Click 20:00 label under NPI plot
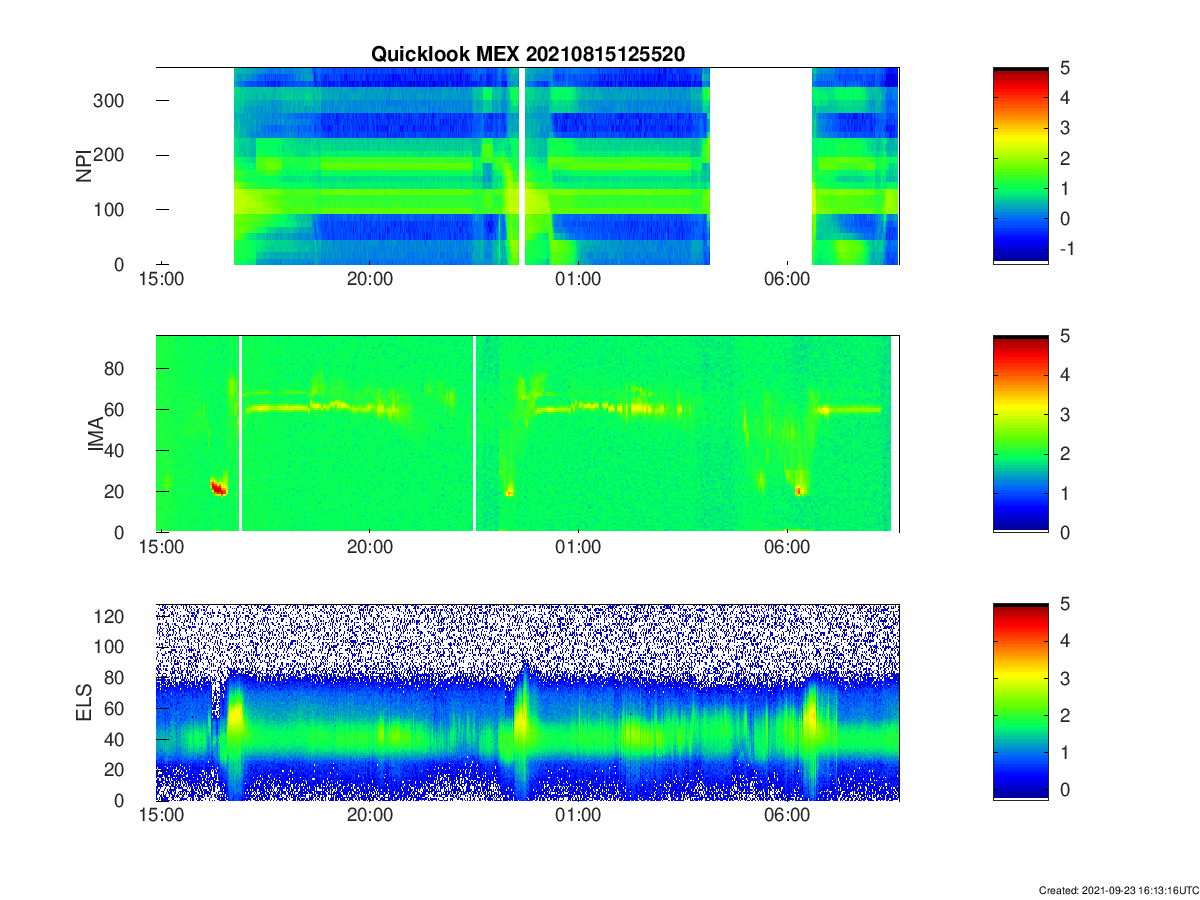 click(x=370, y=280)
